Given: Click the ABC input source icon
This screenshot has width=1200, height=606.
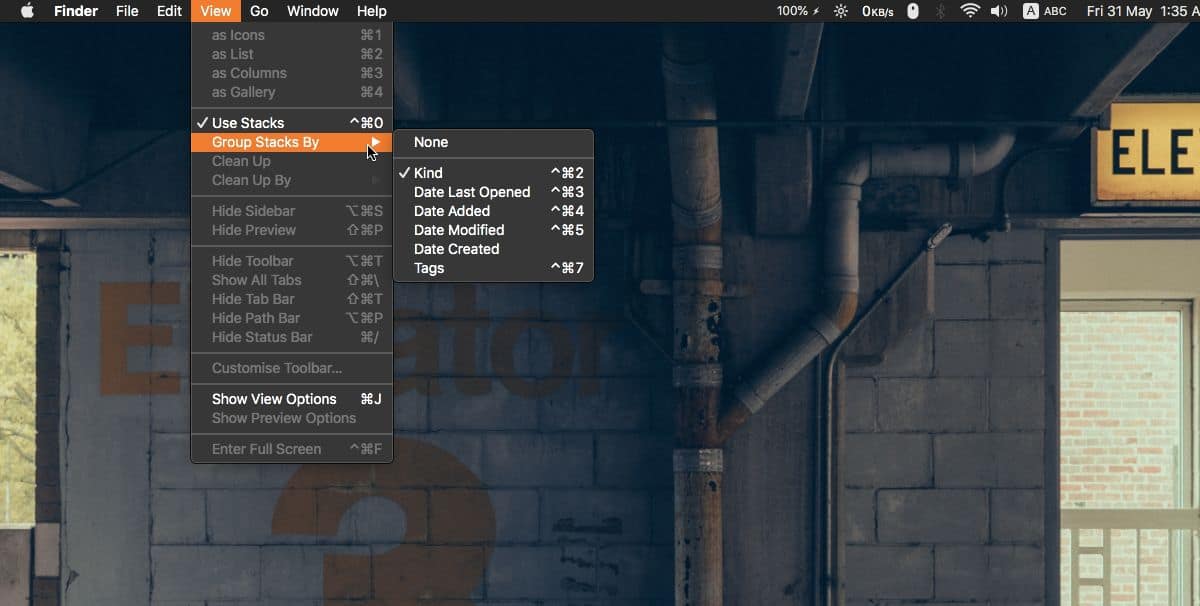Looking at the screenshot, I should (x=1045, y=11).
